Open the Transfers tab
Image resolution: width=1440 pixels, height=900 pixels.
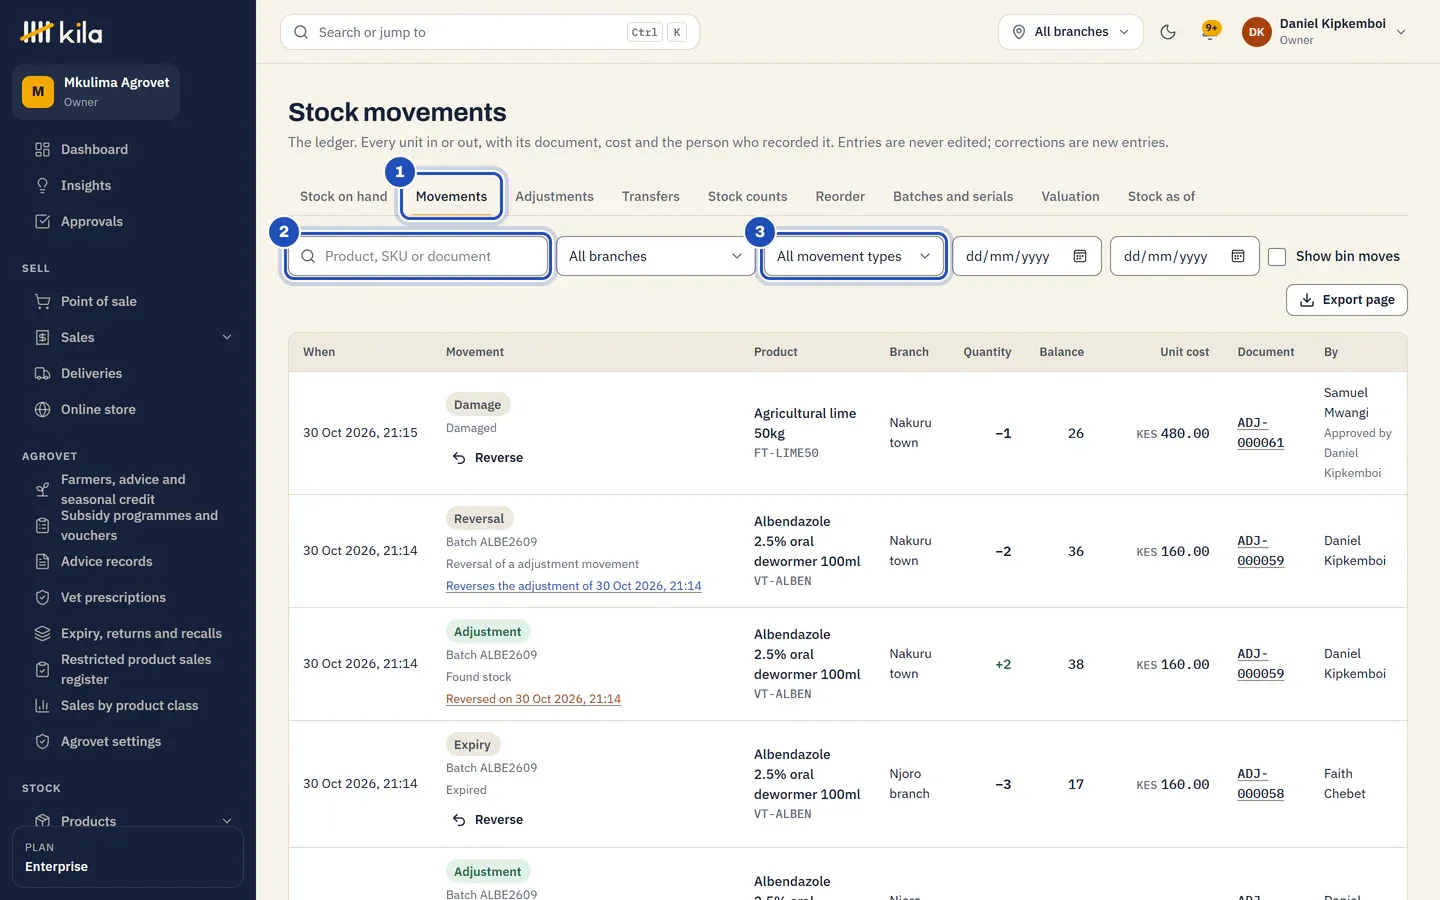[650, 196]
